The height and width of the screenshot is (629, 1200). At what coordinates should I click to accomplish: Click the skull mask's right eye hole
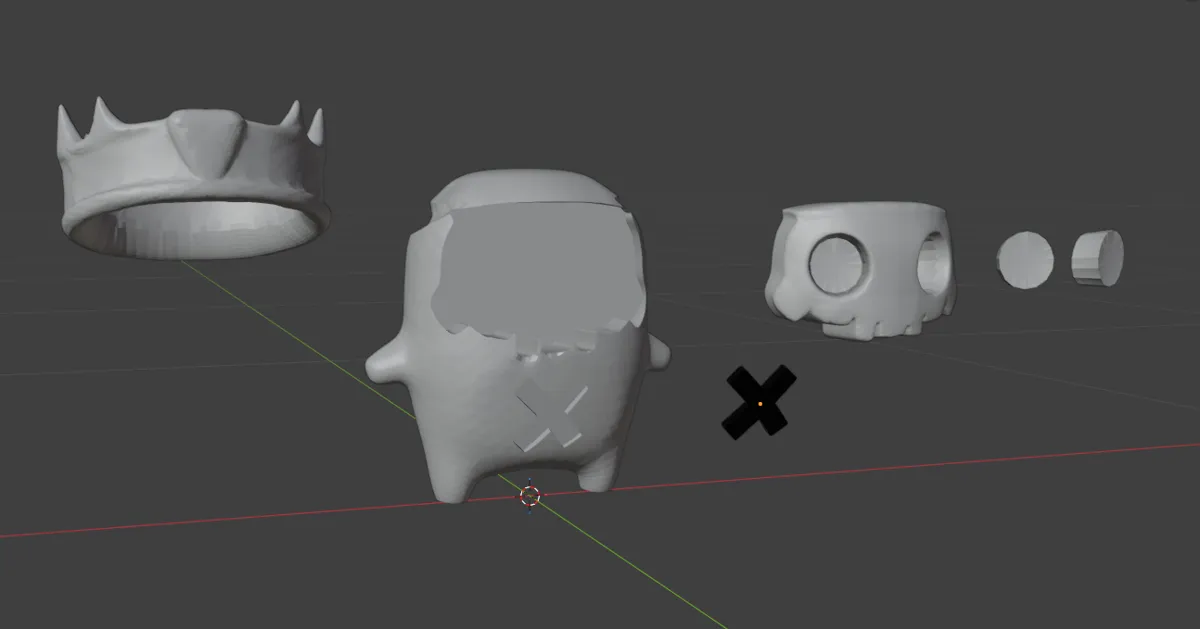point(931,265)
